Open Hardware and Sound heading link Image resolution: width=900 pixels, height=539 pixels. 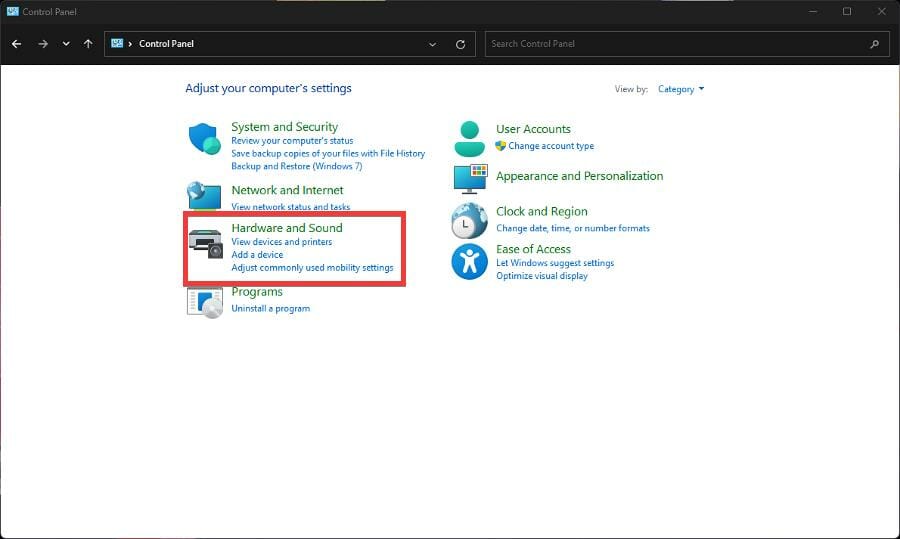(x=287, y=228)
